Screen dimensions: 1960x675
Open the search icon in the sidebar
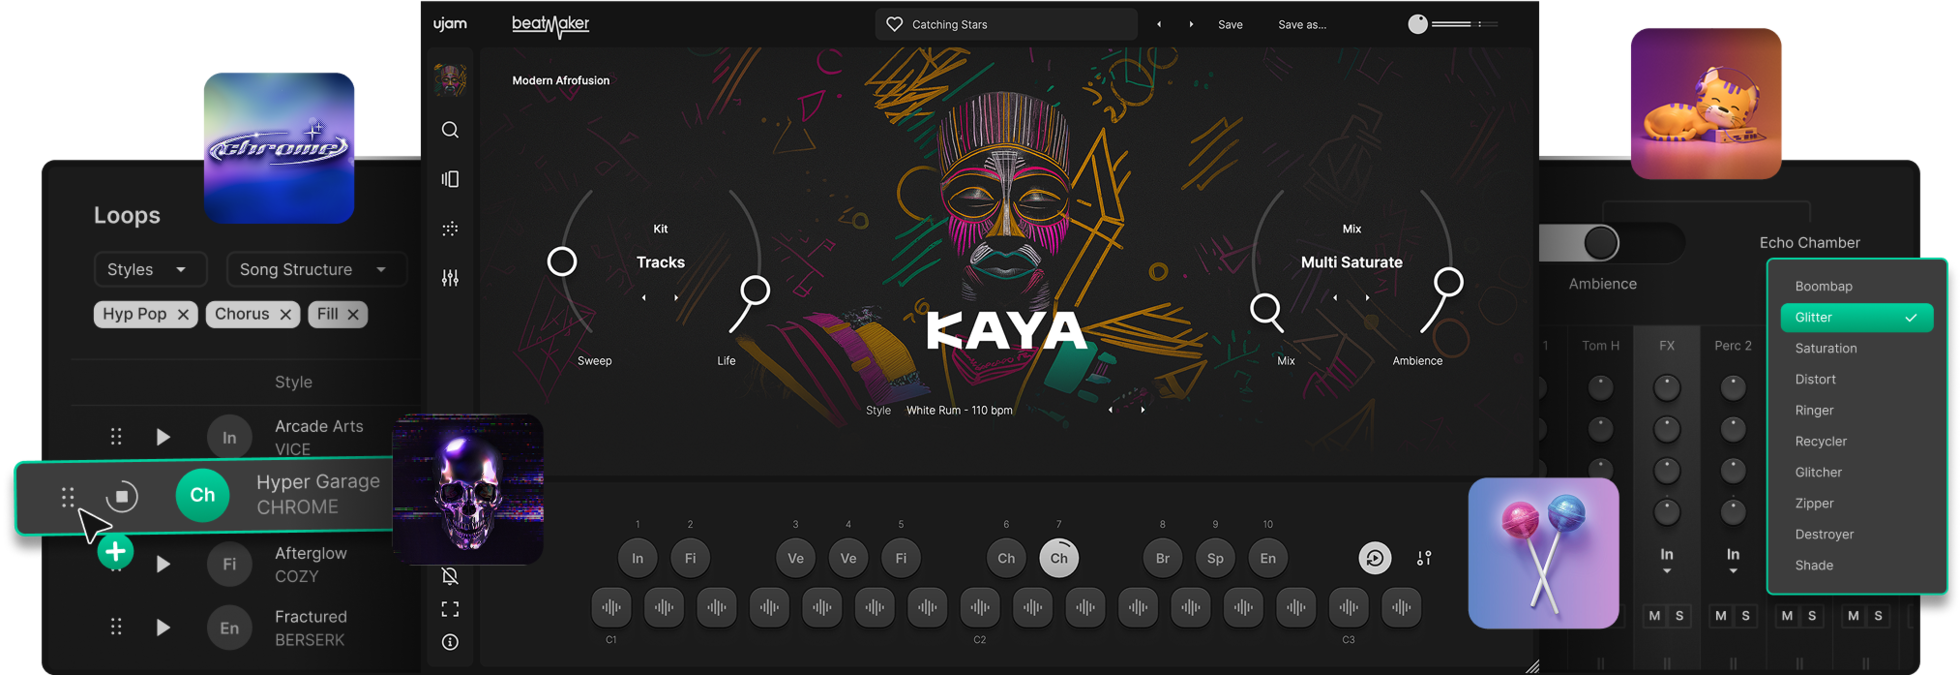[450, 130]
